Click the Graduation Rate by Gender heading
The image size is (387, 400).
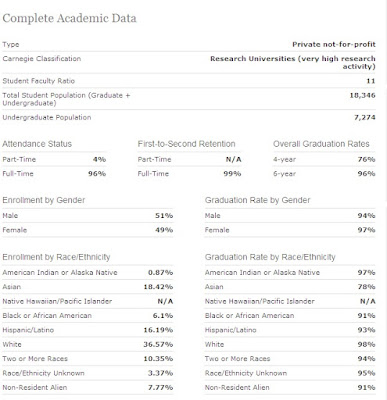point(257,200)
